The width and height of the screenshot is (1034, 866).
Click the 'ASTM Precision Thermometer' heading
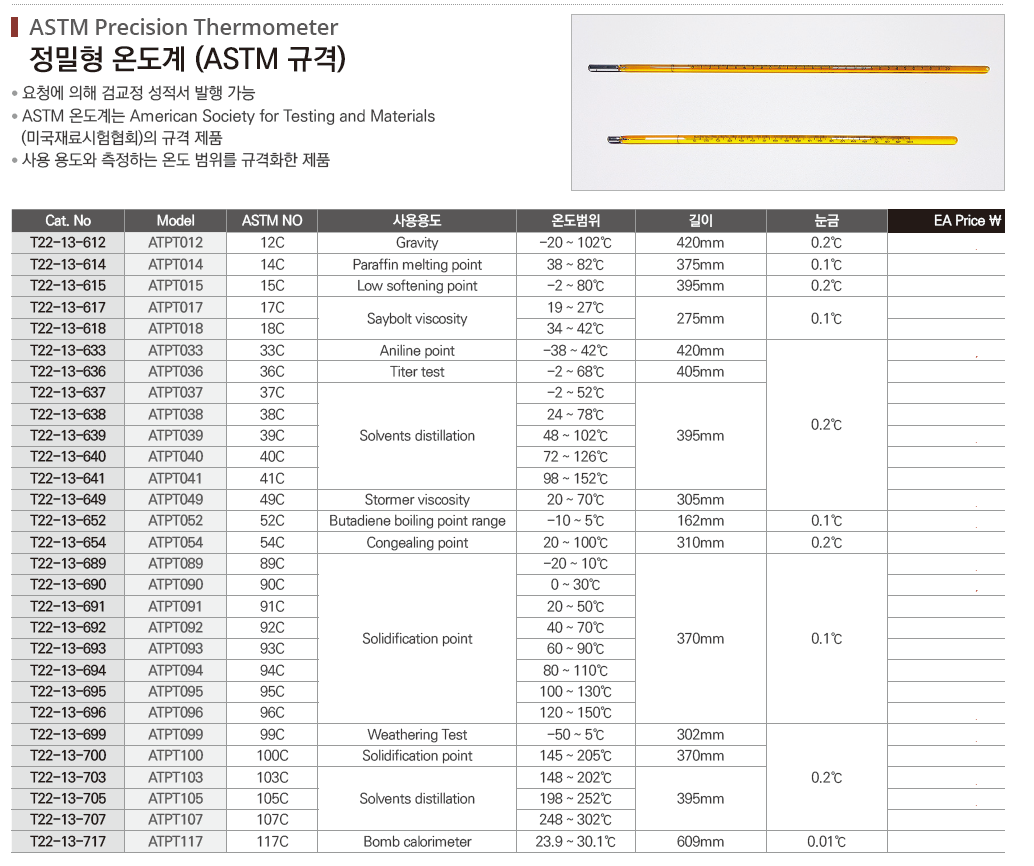tap(183, 27)
